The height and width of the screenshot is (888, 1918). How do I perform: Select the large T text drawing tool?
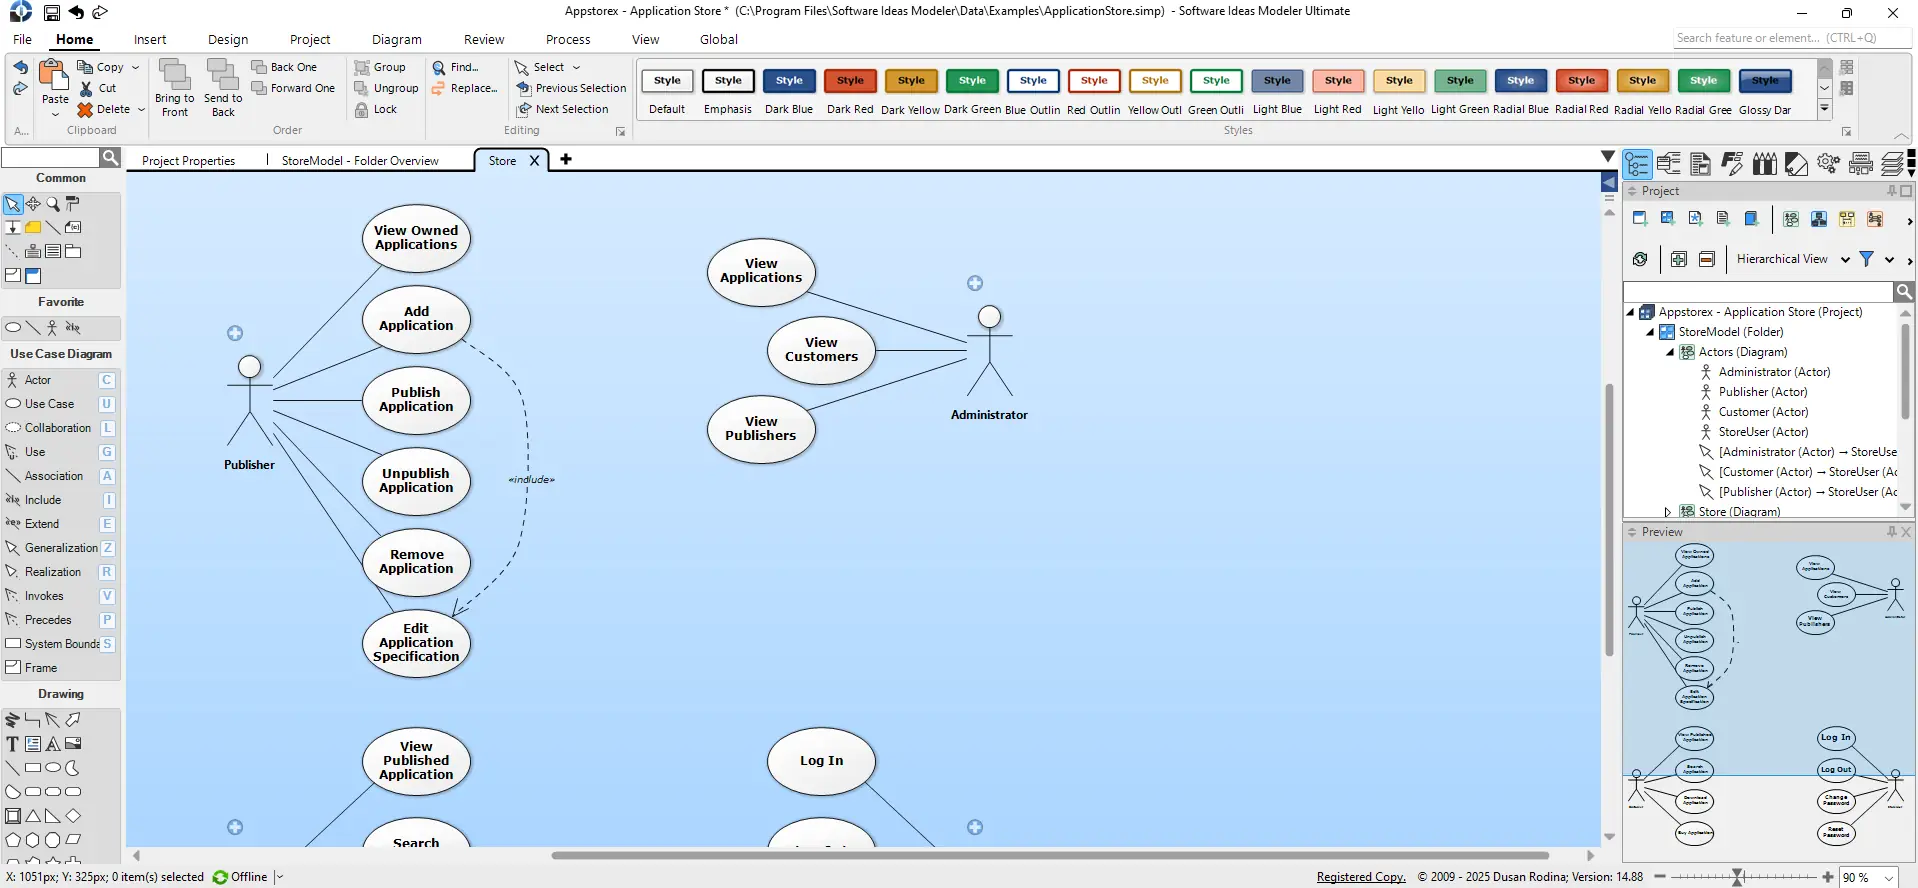(x=13, y=744)
